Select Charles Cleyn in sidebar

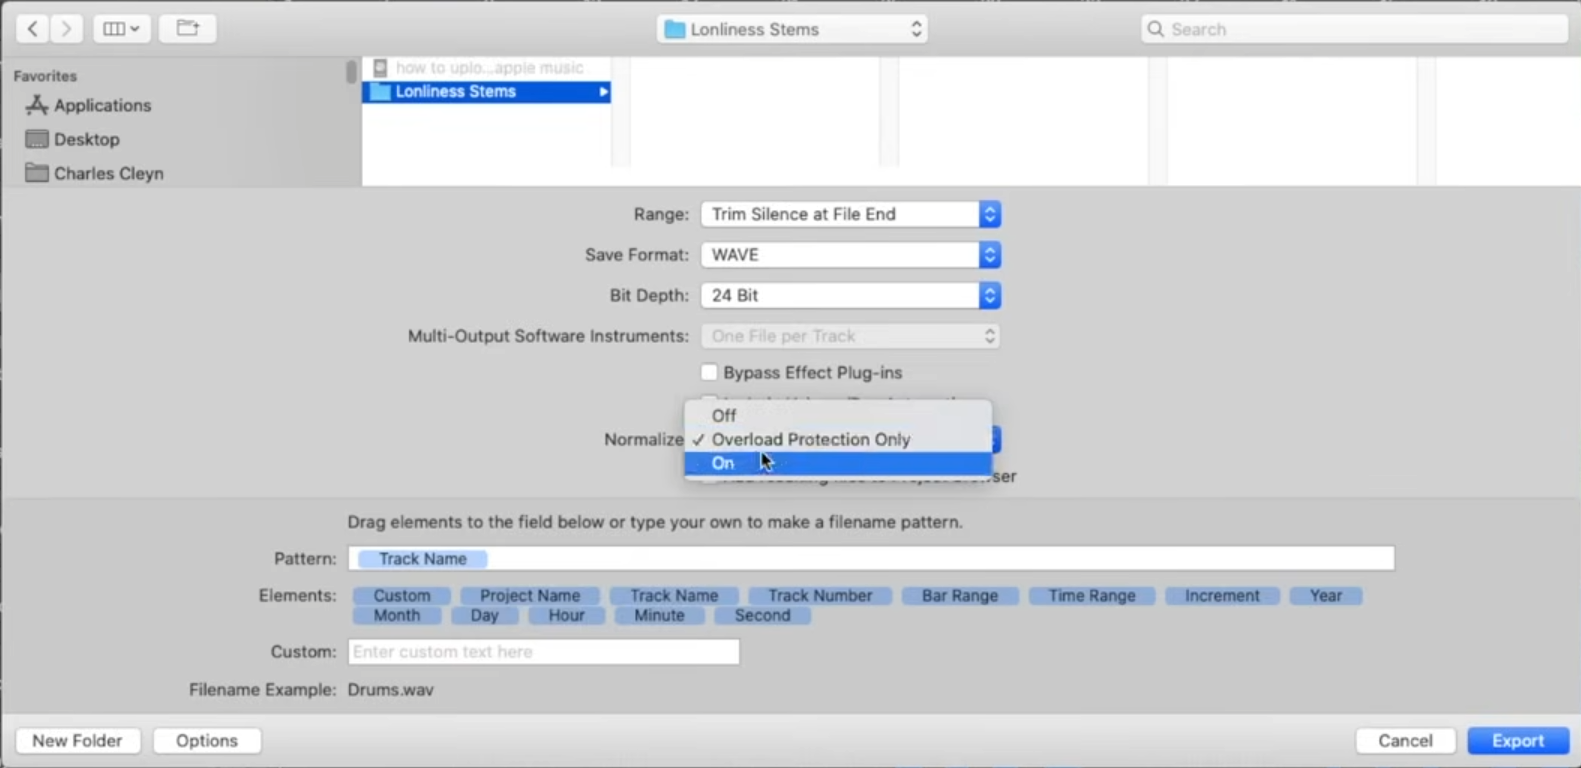(x=109, y=173)
